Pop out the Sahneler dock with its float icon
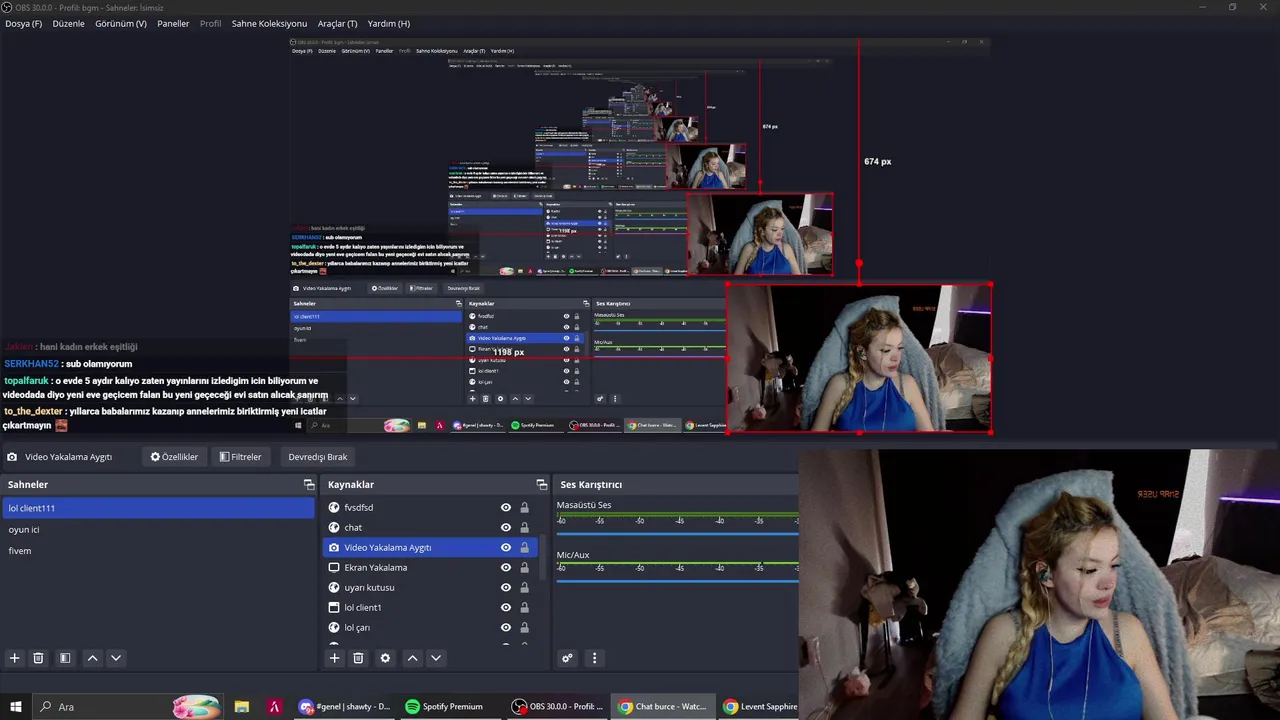Image resolution: width=1280 pixels, height=720 pixels. click(x=309, y=484)
